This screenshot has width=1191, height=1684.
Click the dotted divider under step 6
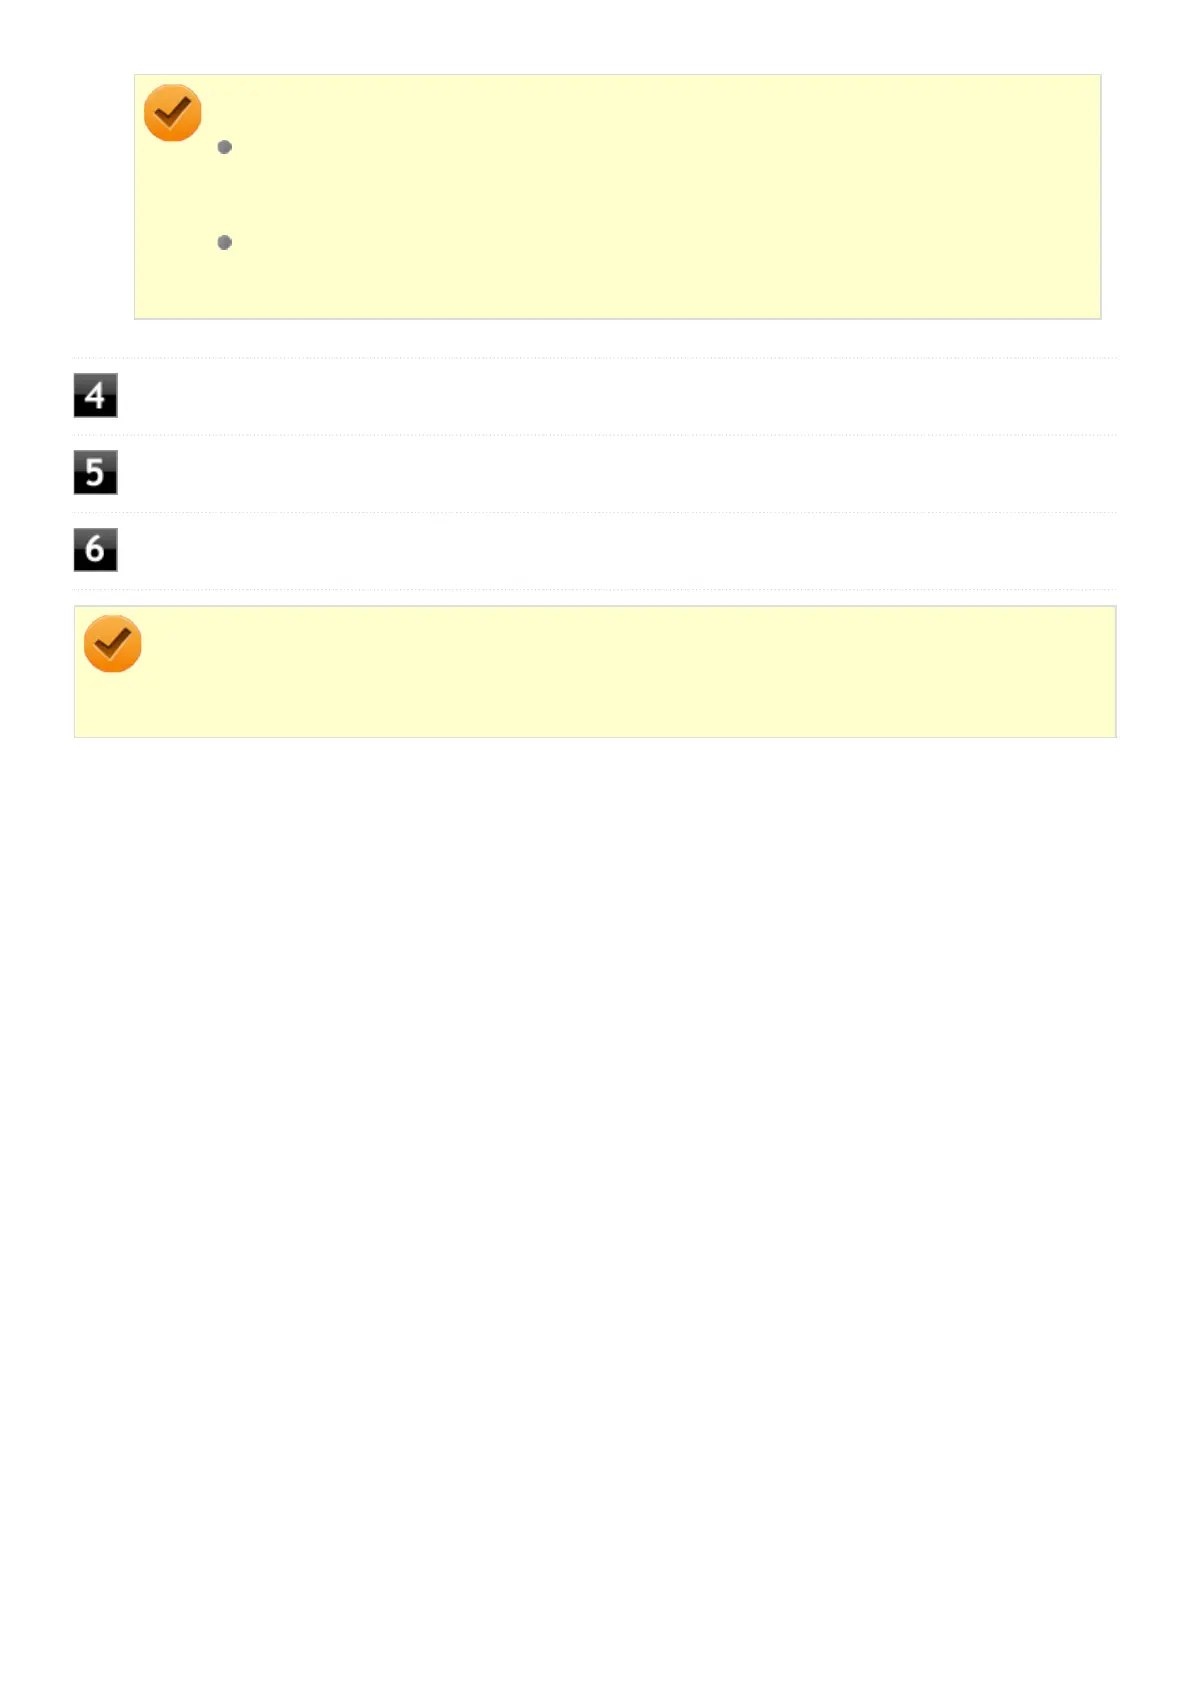(x=595, y=590)
